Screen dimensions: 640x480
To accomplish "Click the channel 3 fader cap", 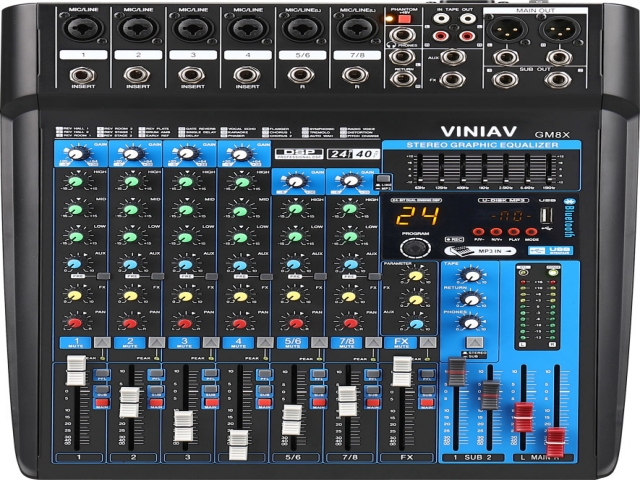I will pyautogui.click(x=182, y=427).
